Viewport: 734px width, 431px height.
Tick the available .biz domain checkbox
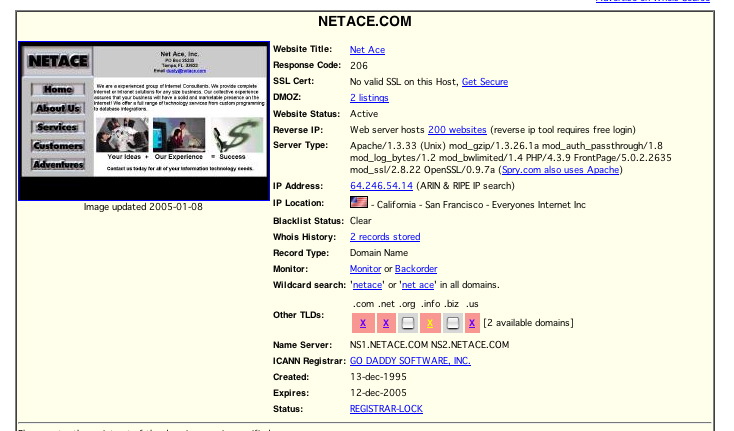click(451, 323)
